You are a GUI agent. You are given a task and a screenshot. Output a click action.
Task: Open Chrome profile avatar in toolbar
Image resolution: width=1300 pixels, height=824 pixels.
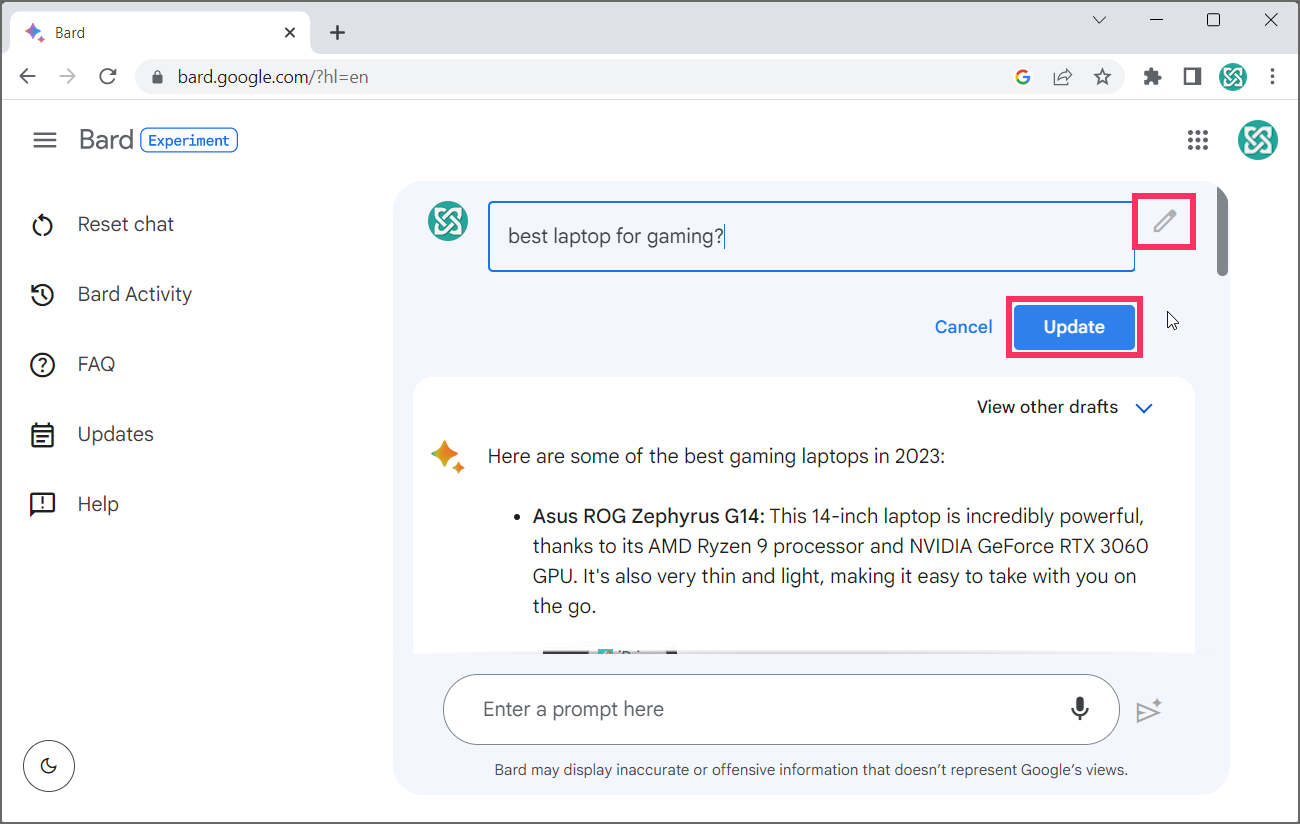tap(1232, 77)
